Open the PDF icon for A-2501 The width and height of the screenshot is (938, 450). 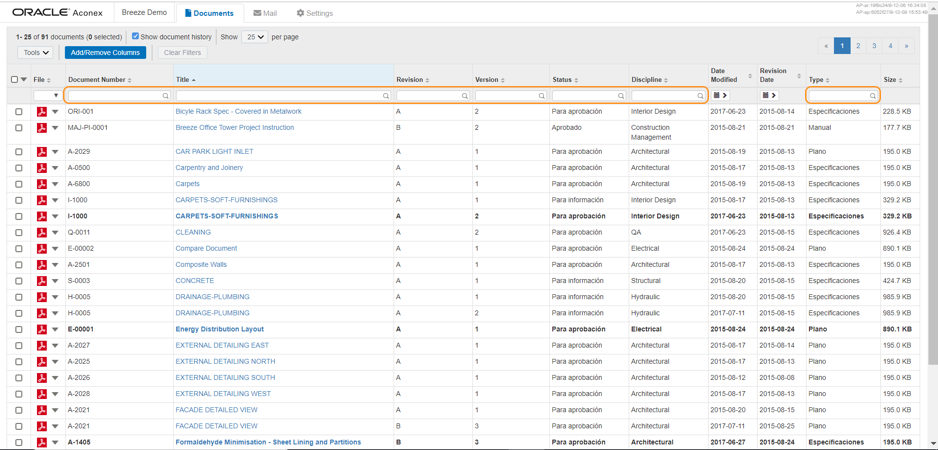tap(42, 265)
